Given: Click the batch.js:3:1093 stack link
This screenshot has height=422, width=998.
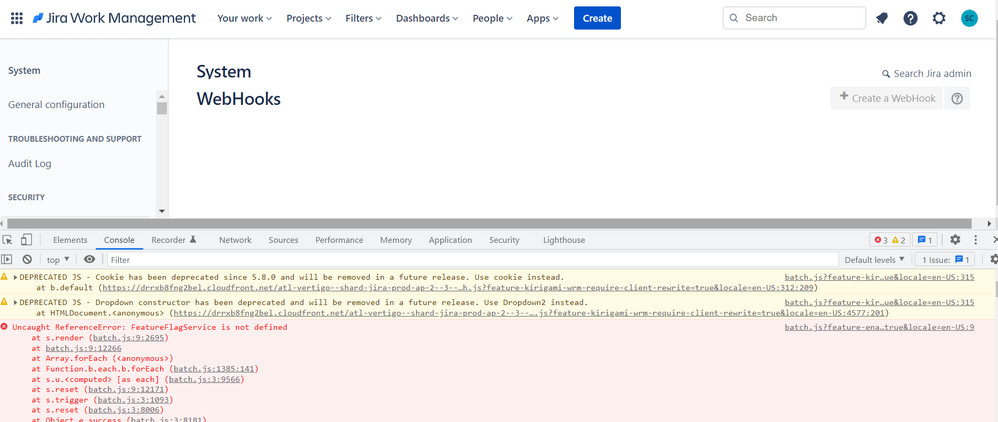Looking at the screenshot, I should click(x=133, y=400).
